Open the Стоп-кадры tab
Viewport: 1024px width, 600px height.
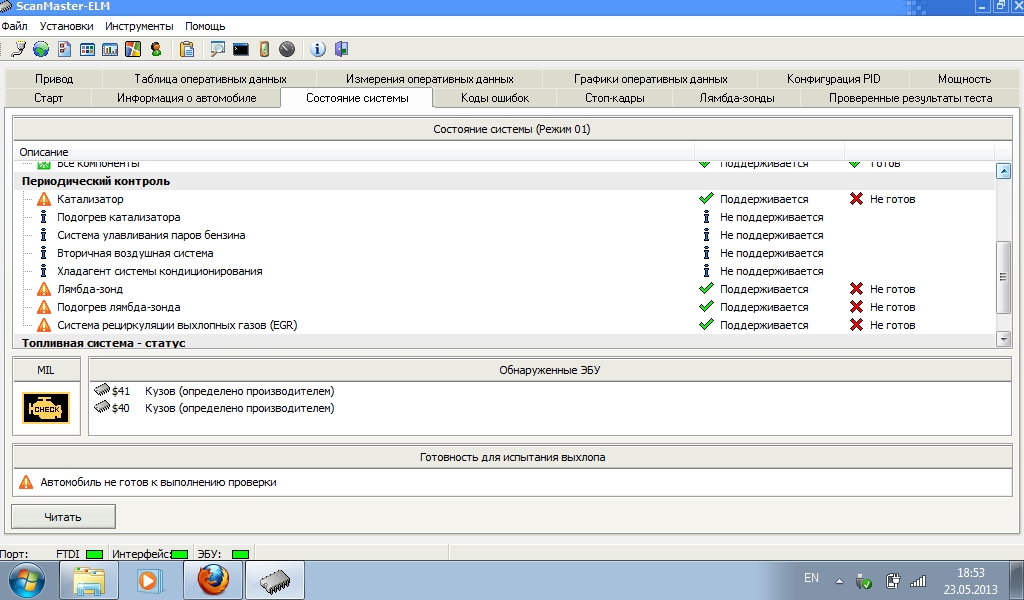click(614, 98)
